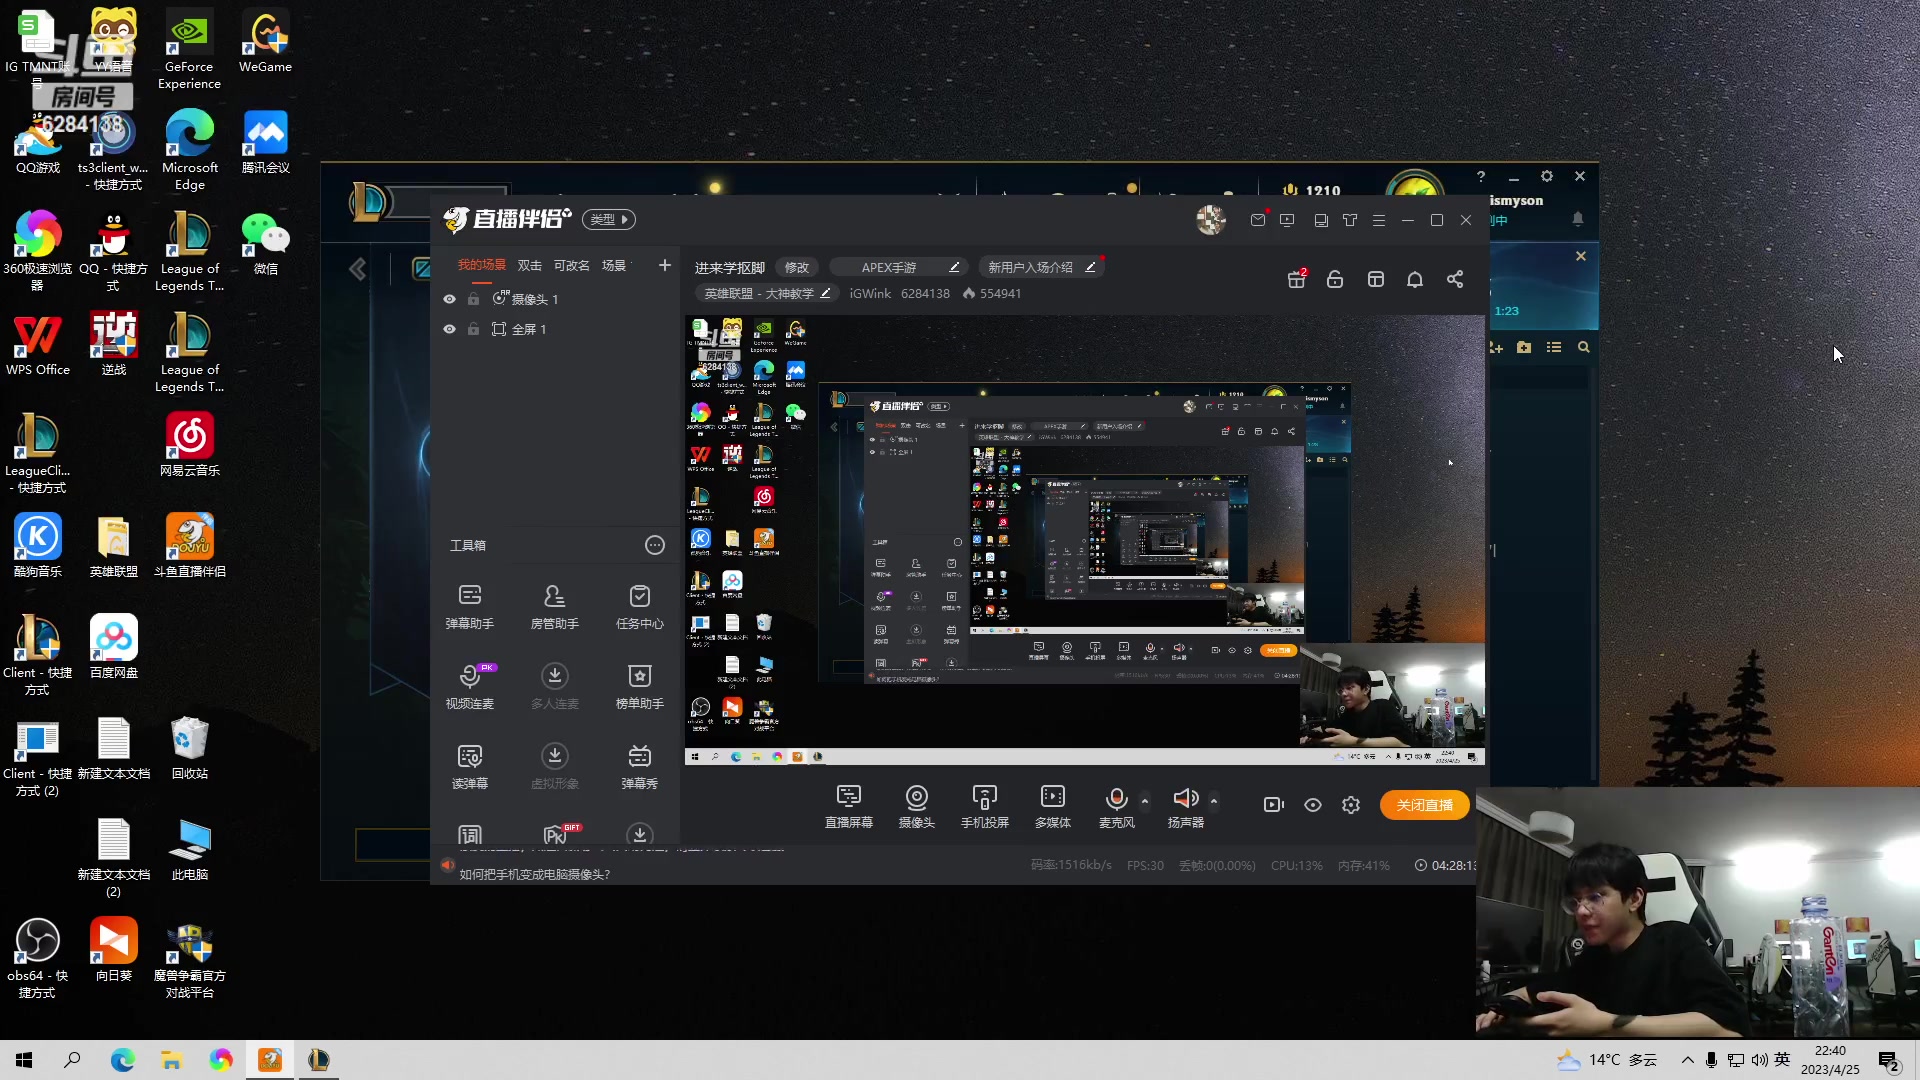Viewport: 1920px width, 1080px height.
Task: Add a new scene with plus icon
Action: pos(664,265)
